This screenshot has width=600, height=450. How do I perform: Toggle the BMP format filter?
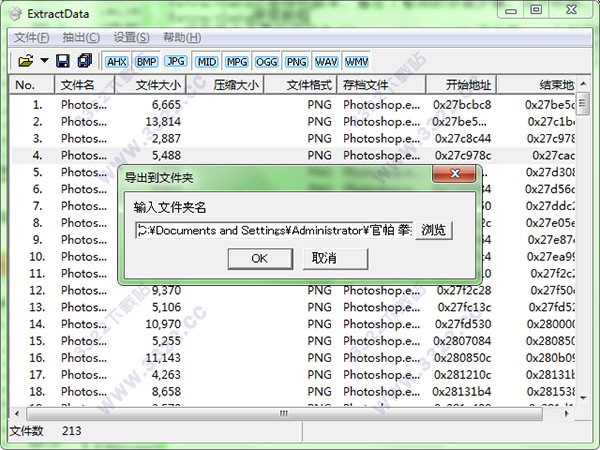point(146,62)
